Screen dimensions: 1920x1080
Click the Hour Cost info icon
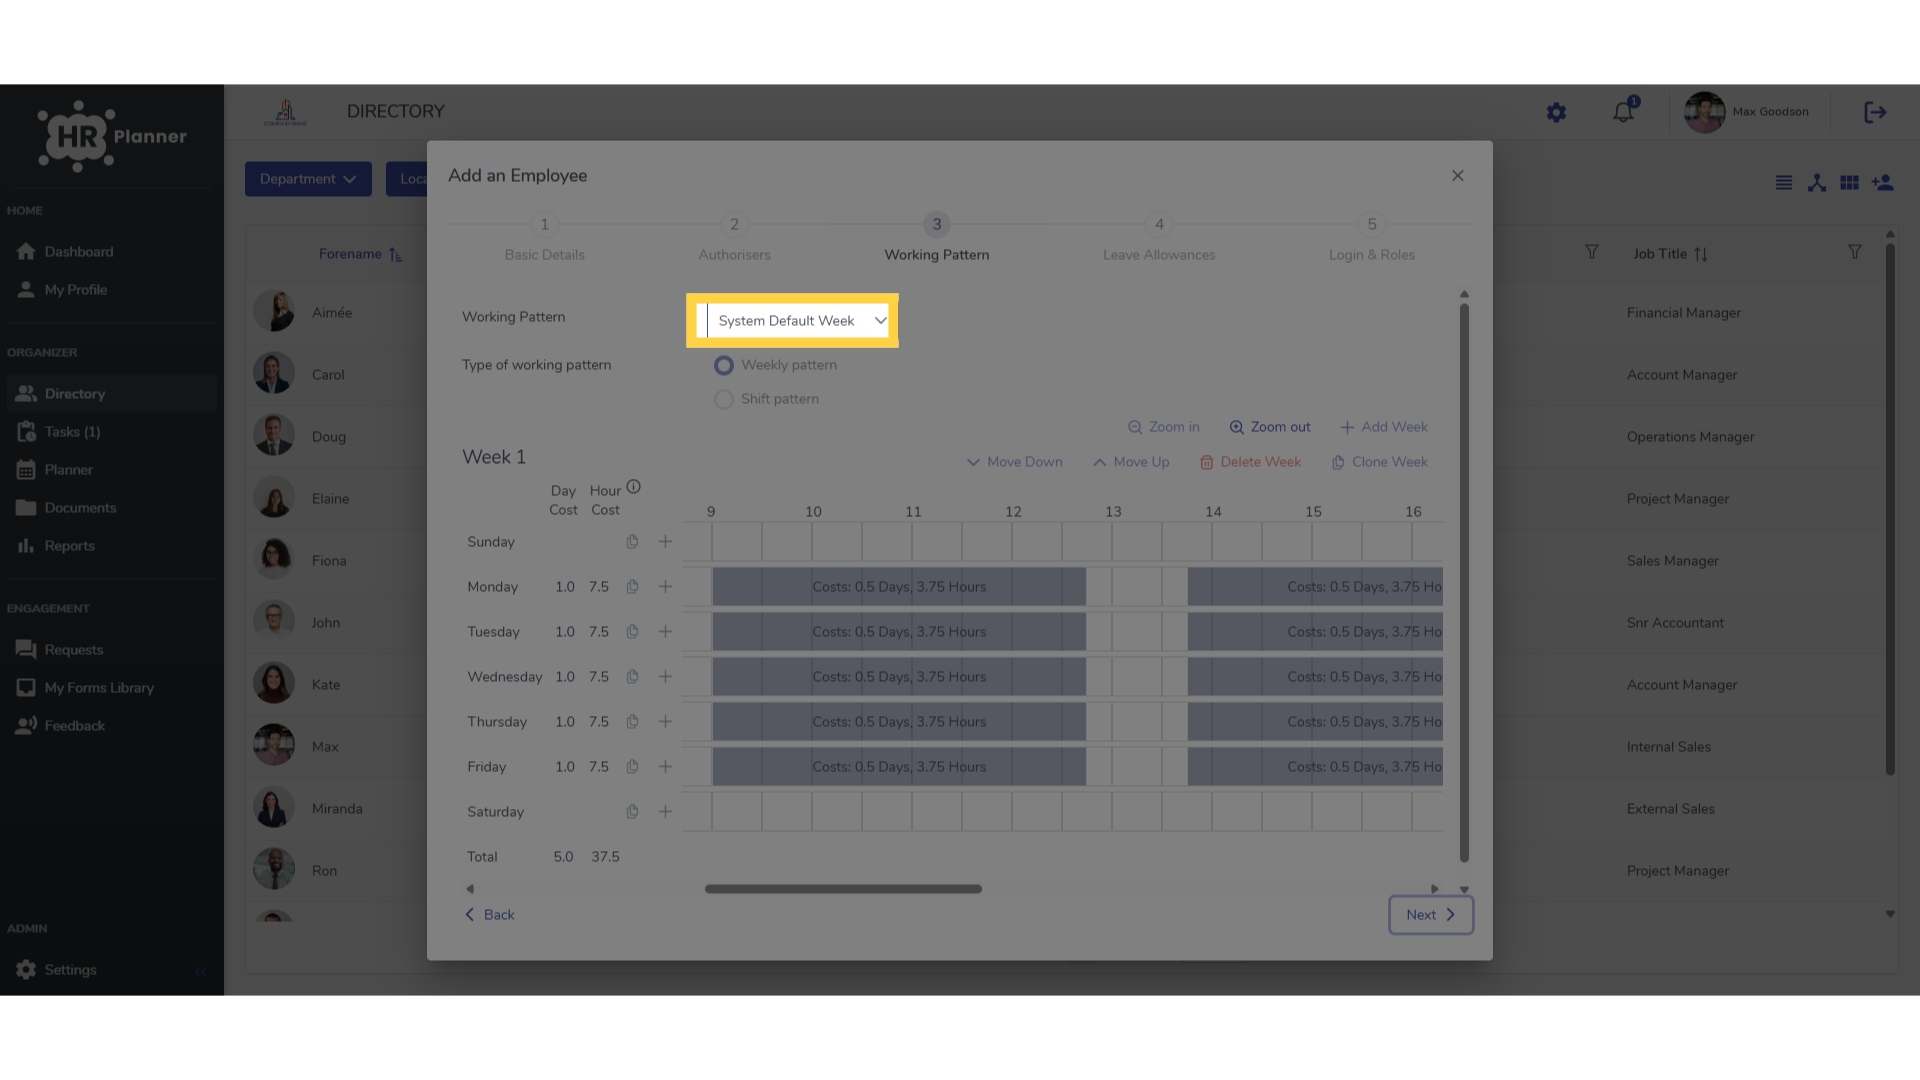coord(633,487)
